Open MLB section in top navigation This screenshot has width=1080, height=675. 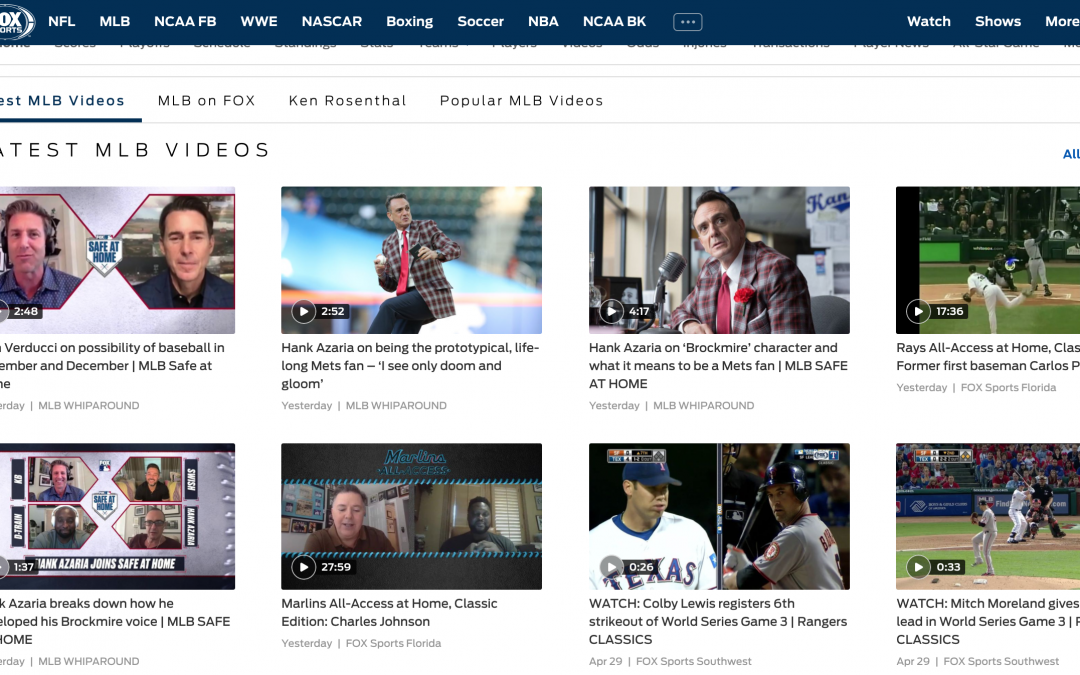pos(114,21)
